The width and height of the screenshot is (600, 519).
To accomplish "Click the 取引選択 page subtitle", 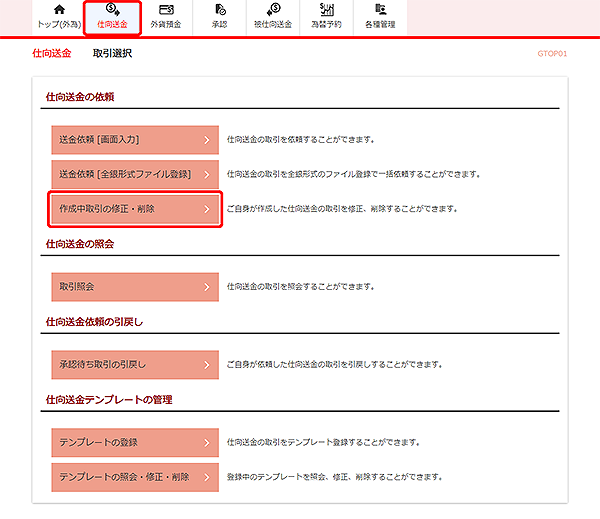I will (112, 53).
